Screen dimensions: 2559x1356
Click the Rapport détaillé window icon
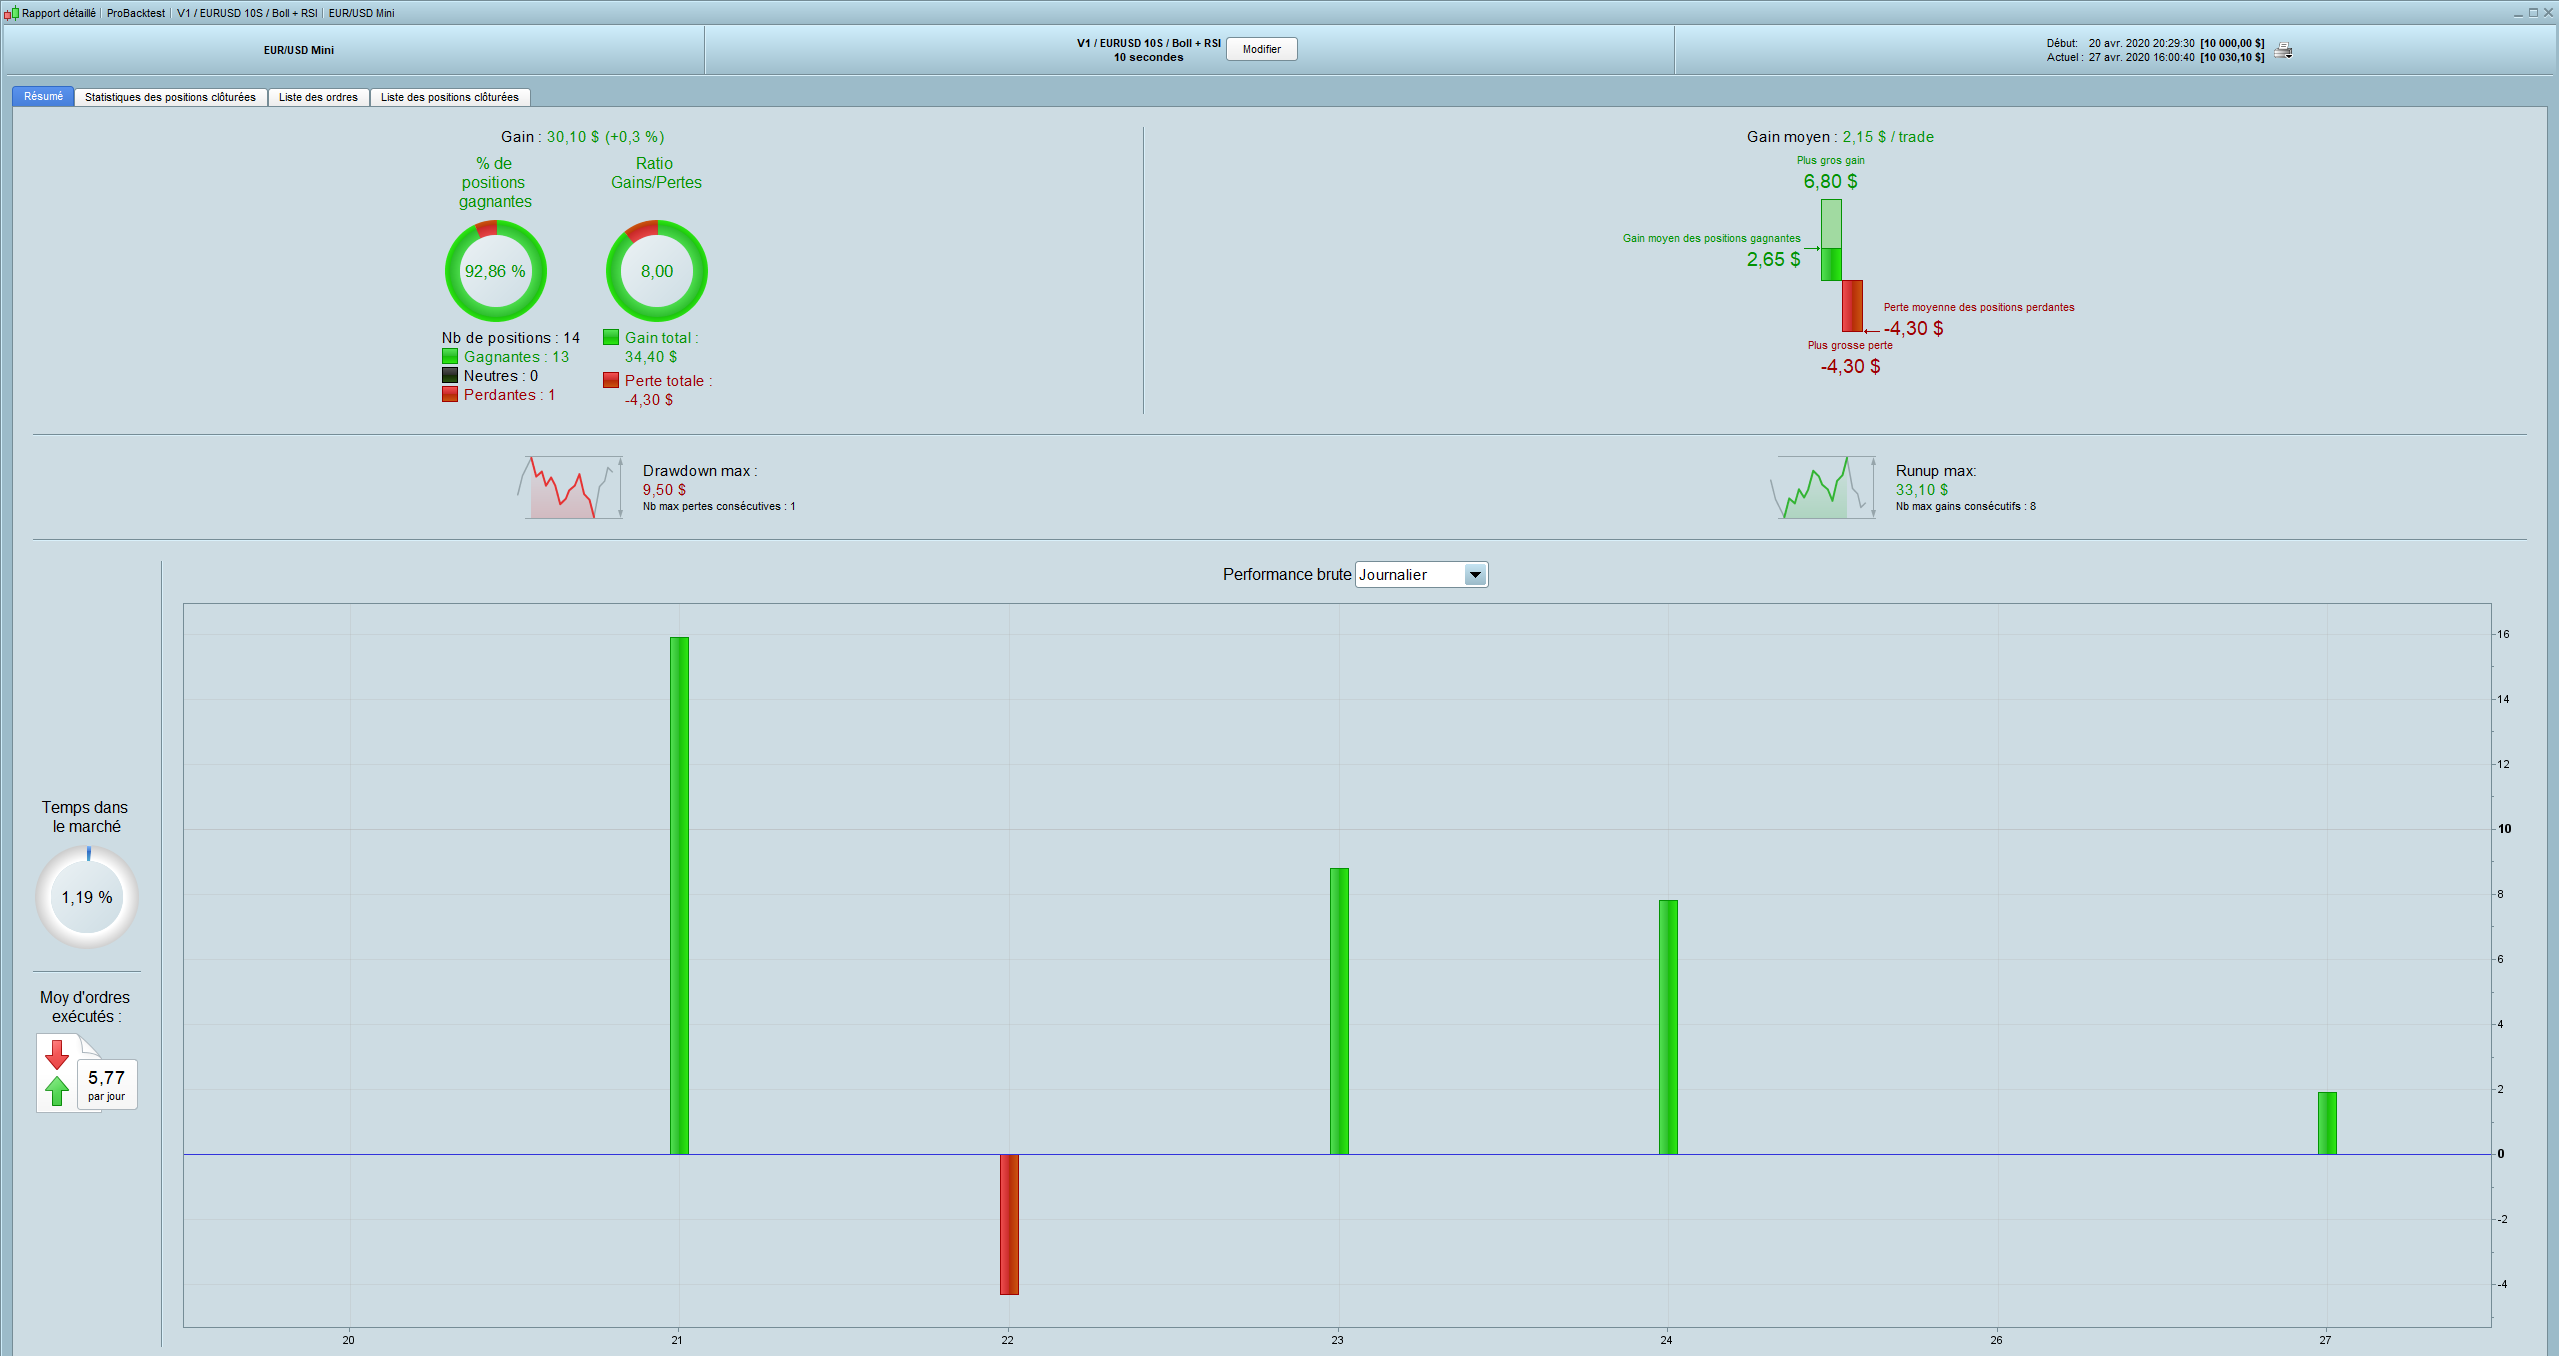11,13
